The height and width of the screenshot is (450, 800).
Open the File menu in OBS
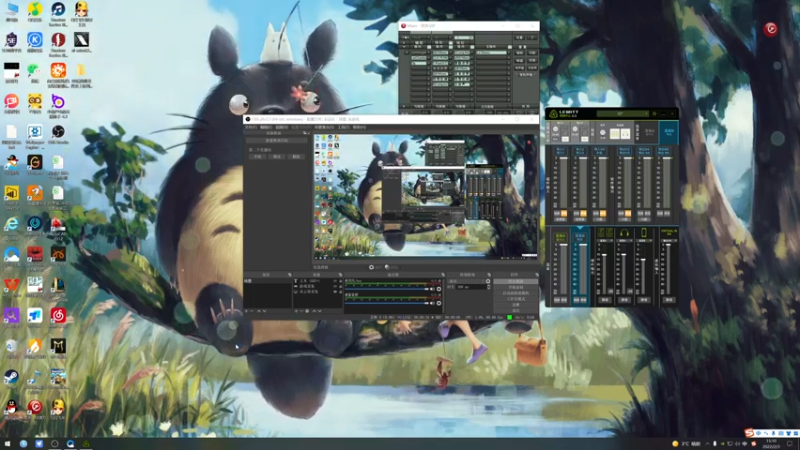[x=251, y=128]
